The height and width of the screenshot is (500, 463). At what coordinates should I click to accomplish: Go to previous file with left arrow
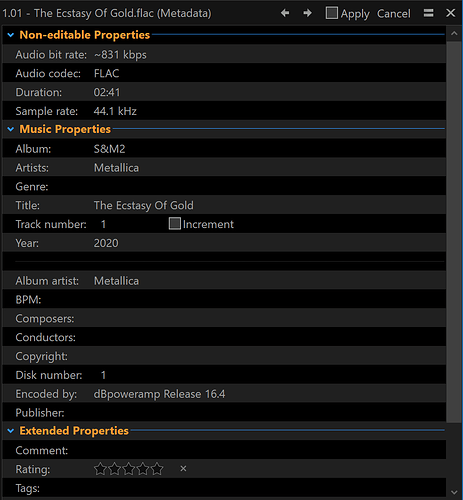[x=285, y=13]
